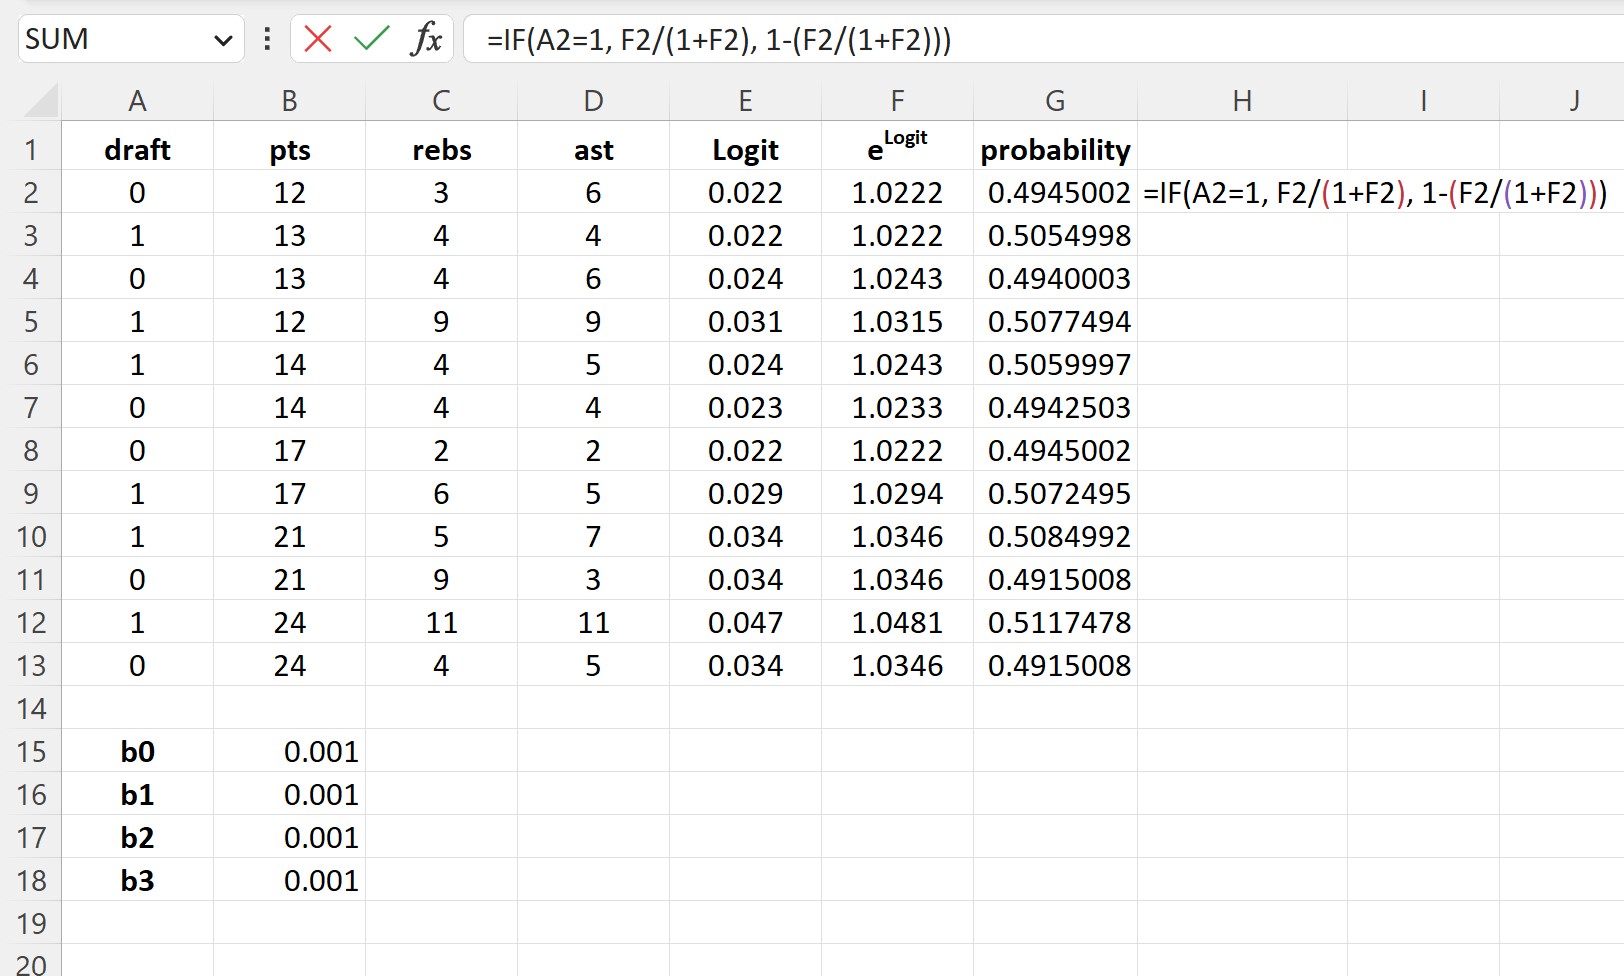Click the b3 label cell
The width and height of the screenshot is (1624, 976).
[x=138, y=880]
